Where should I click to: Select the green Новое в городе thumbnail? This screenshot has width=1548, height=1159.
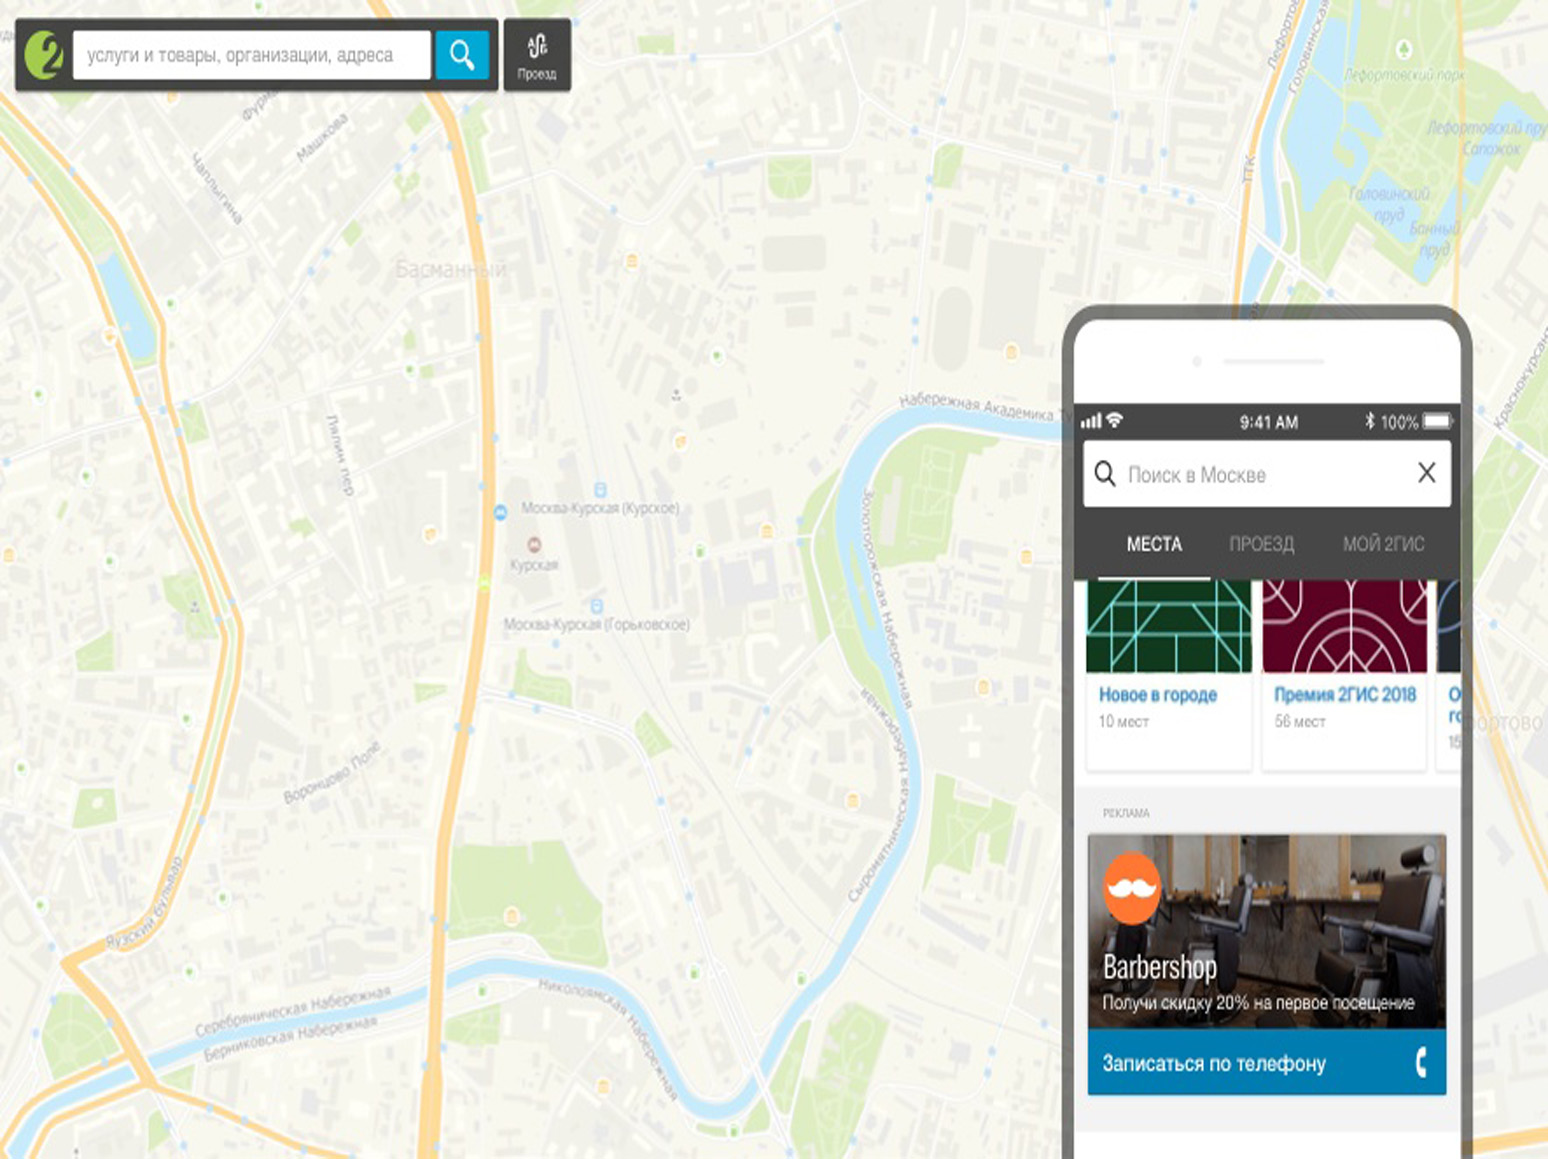1168,627
